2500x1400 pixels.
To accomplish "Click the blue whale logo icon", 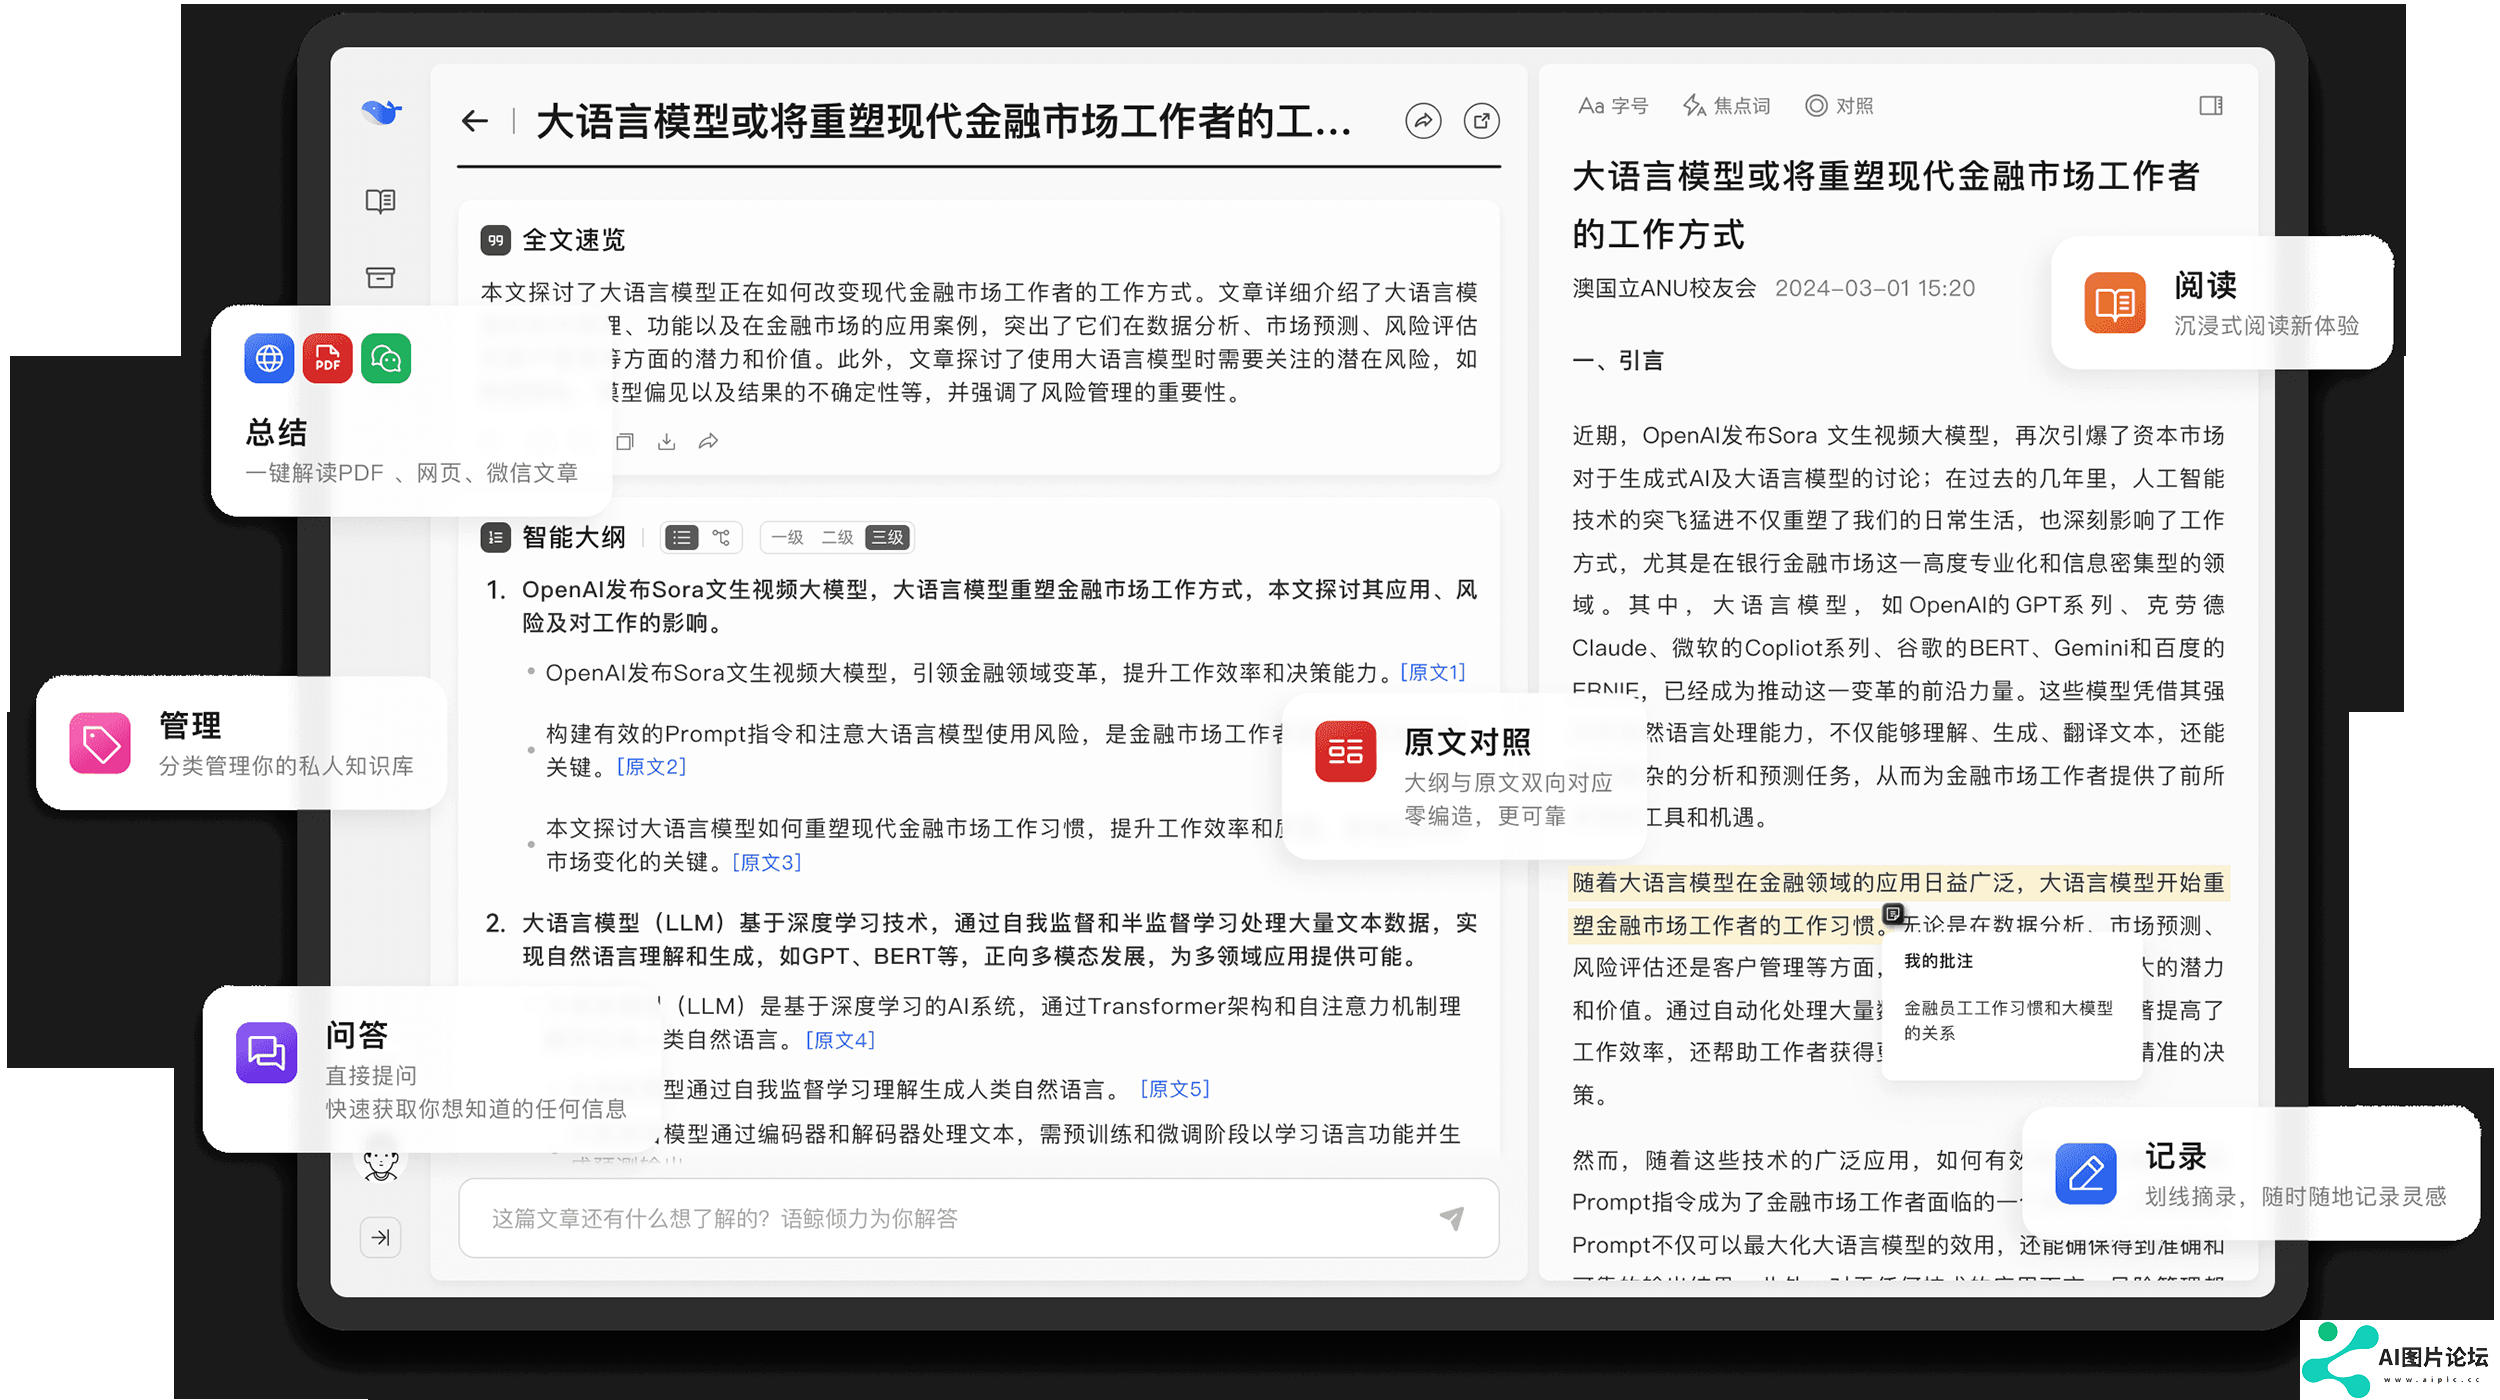I will point(381,111).
